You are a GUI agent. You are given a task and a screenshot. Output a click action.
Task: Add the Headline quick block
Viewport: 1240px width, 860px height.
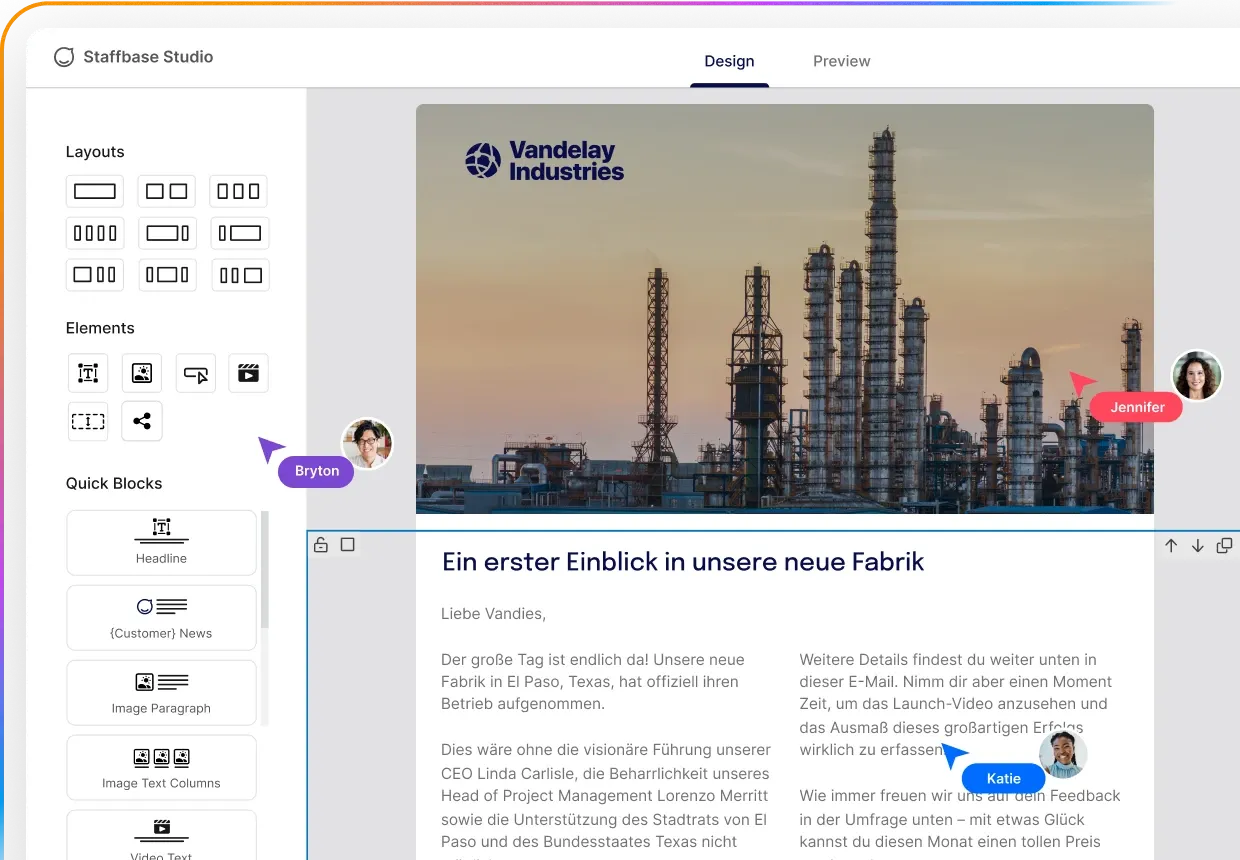pos(160,542)
